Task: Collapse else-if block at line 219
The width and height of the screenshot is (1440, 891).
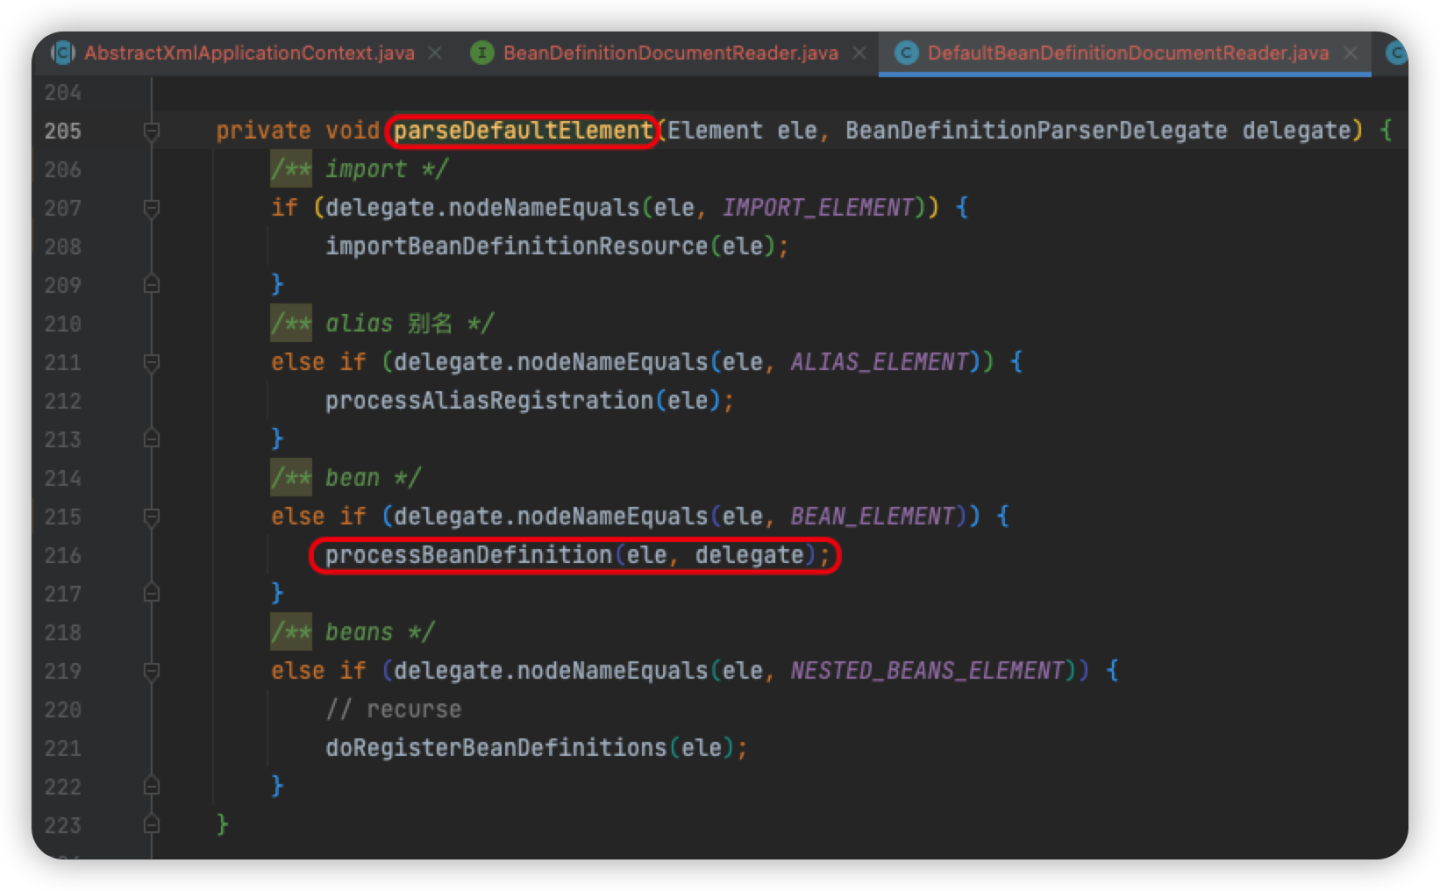Action: pos(151,671)
